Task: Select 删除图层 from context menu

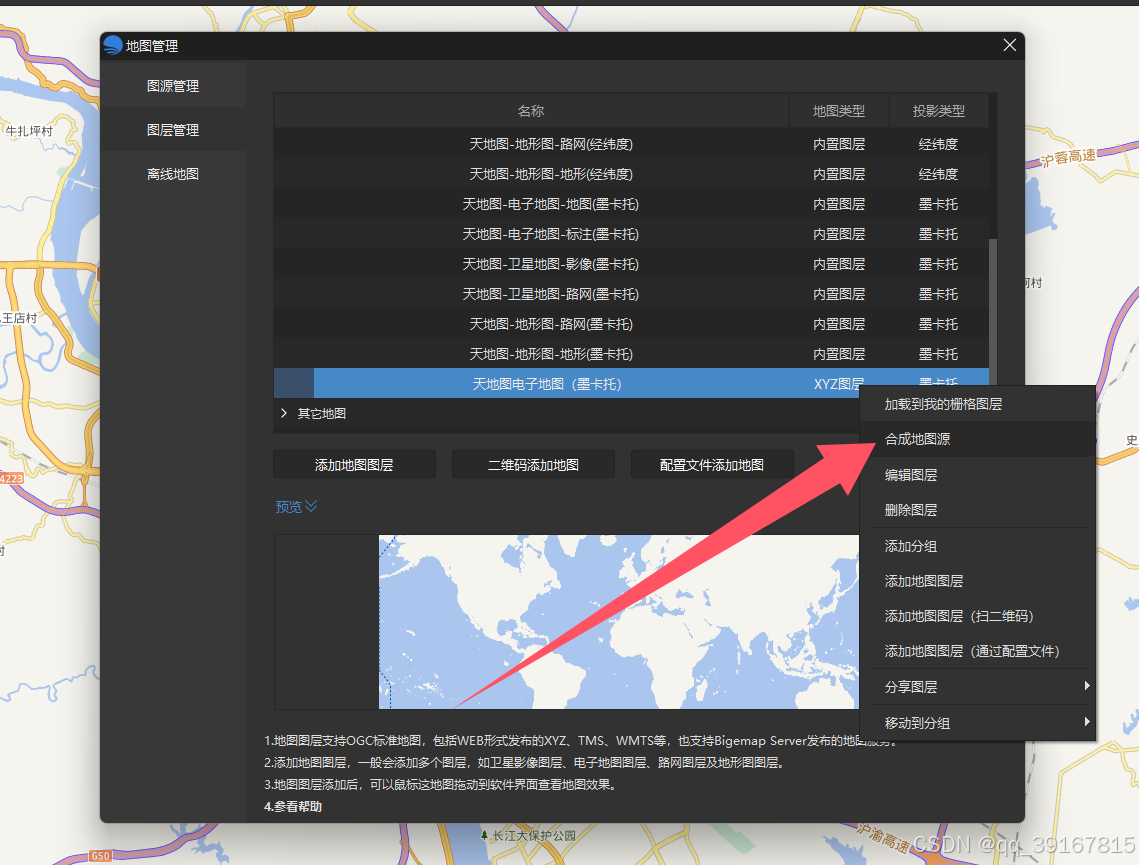Action: pos(977,510)
